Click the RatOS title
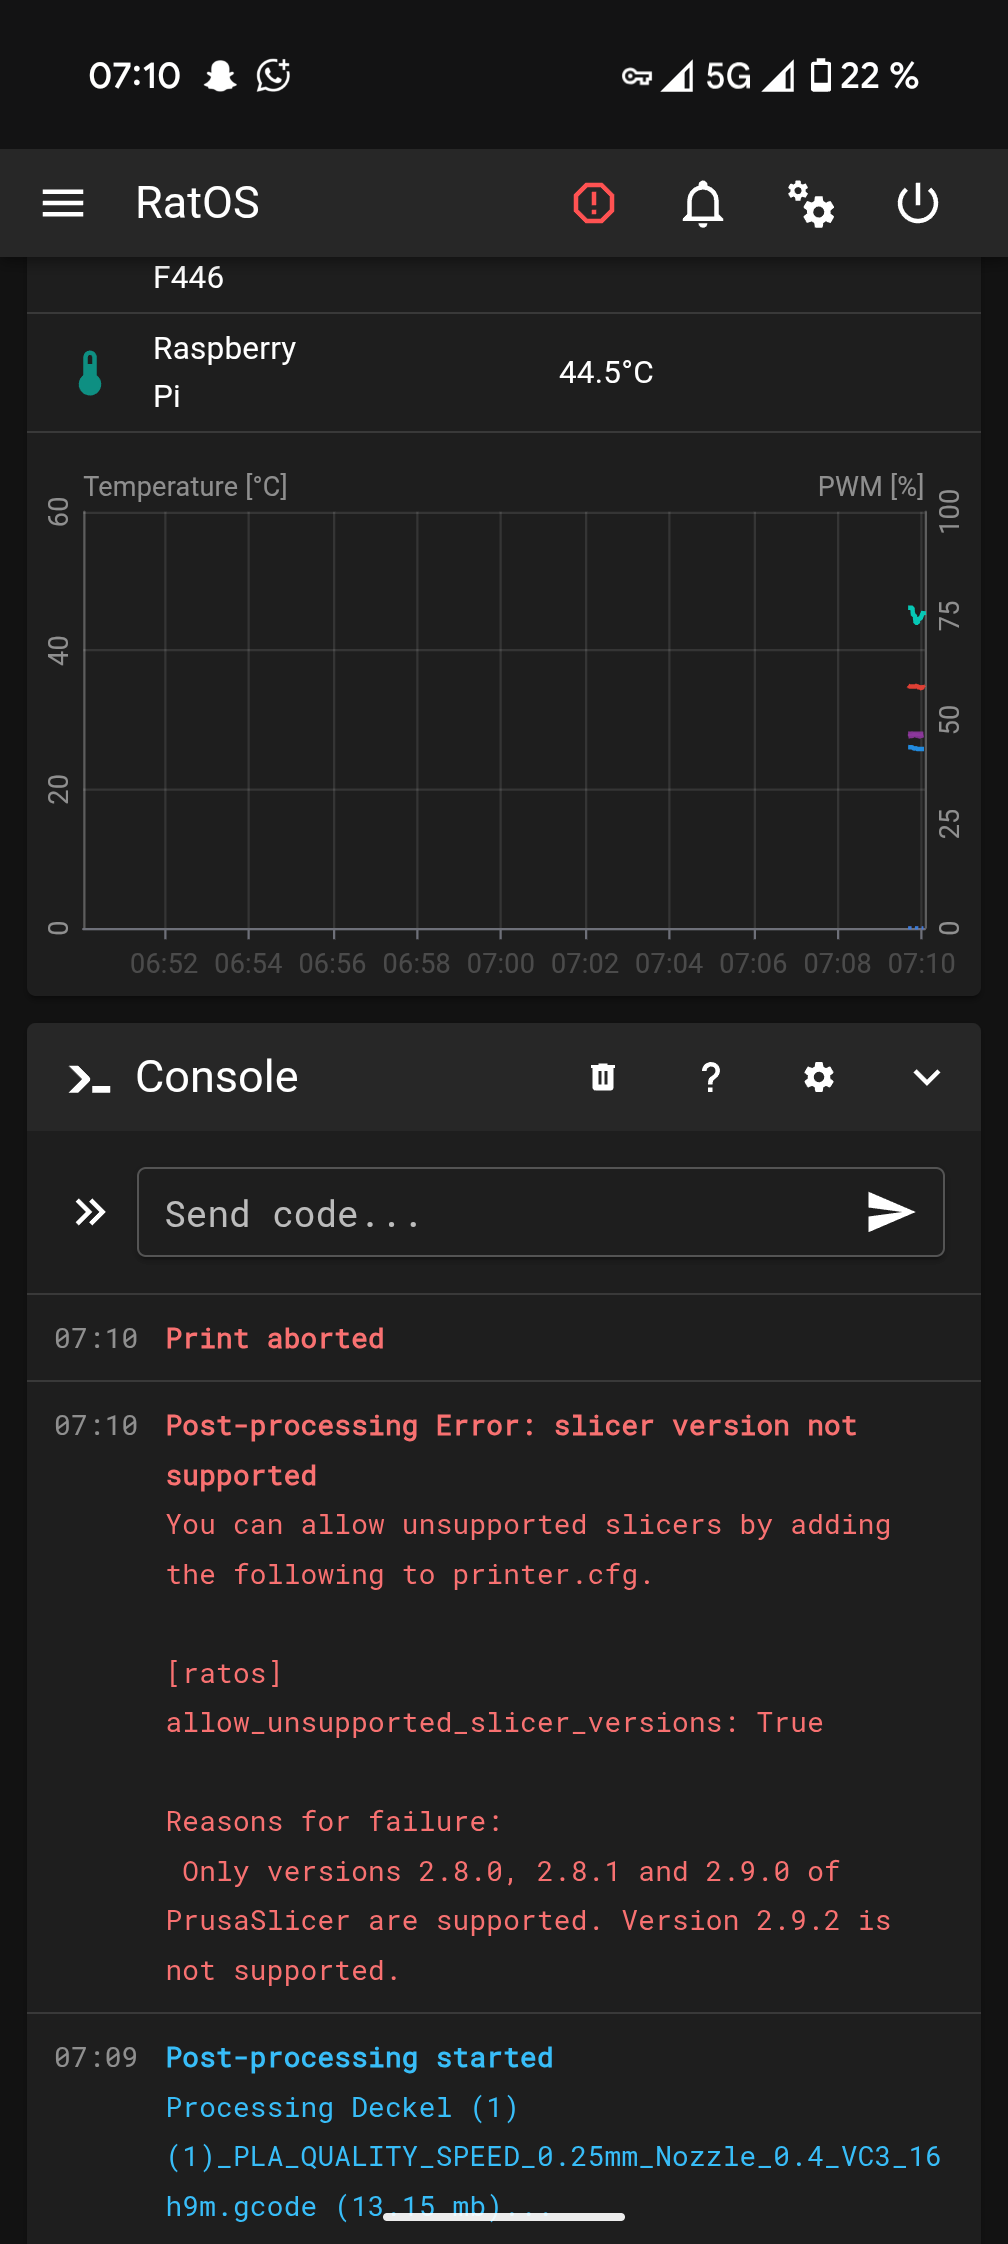The height and width of the screenshot is (2244, 1008). pos(198,203)
